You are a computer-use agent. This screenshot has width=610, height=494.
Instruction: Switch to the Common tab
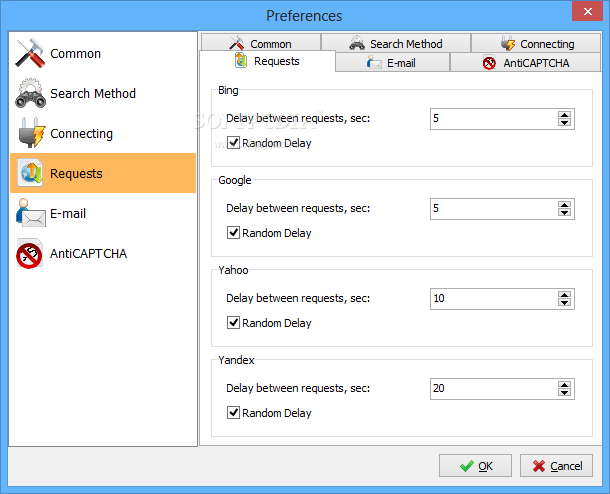(261, 42)
